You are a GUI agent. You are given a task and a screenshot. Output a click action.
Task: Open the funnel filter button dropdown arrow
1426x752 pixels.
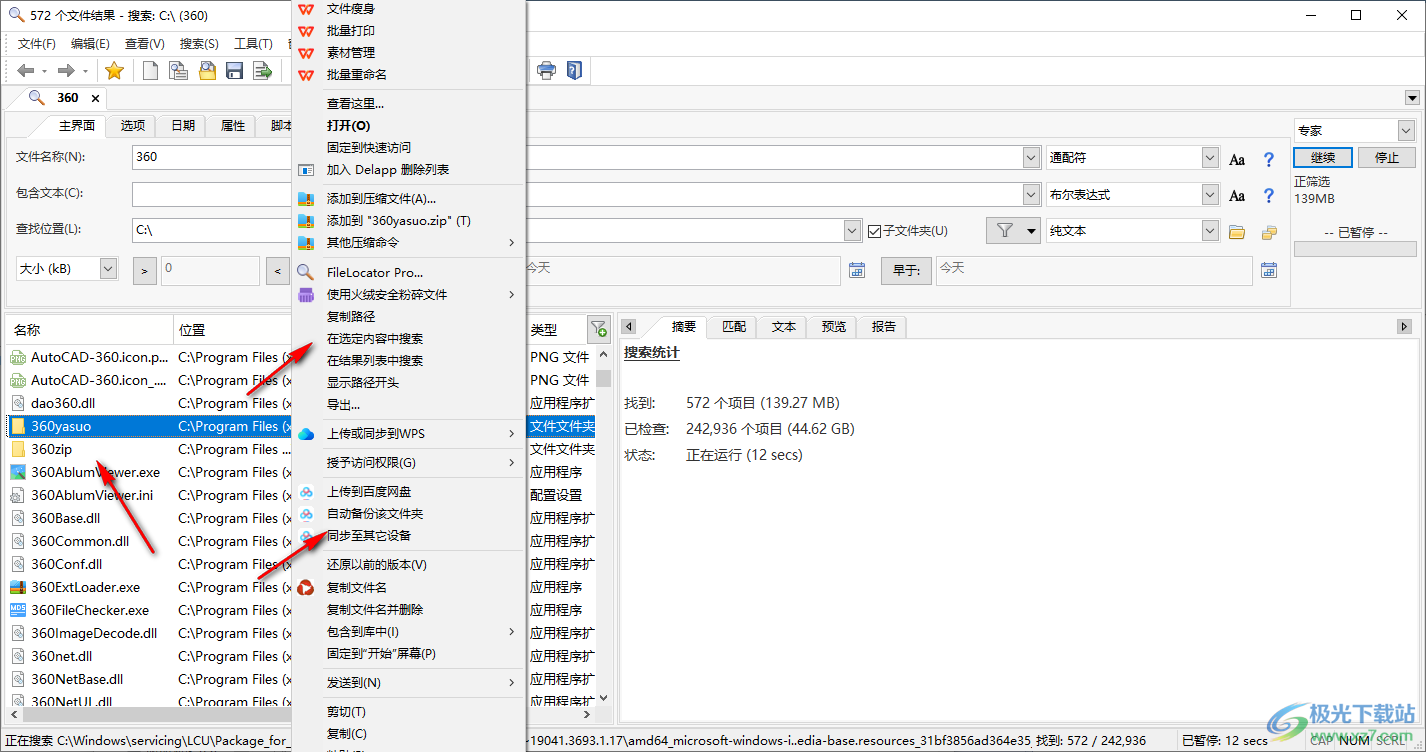(1030, 231)
